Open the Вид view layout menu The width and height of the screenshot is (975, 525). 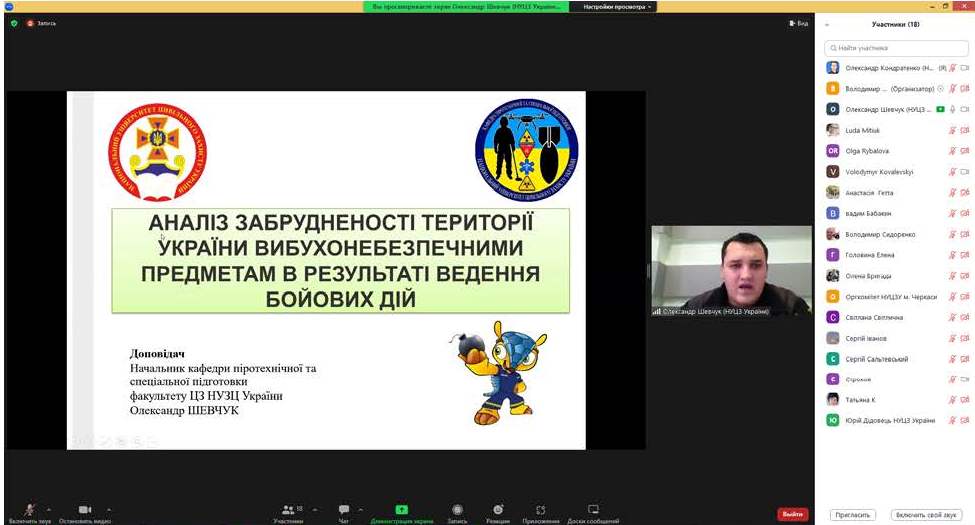pyautogui.click(x=798, y=23)
